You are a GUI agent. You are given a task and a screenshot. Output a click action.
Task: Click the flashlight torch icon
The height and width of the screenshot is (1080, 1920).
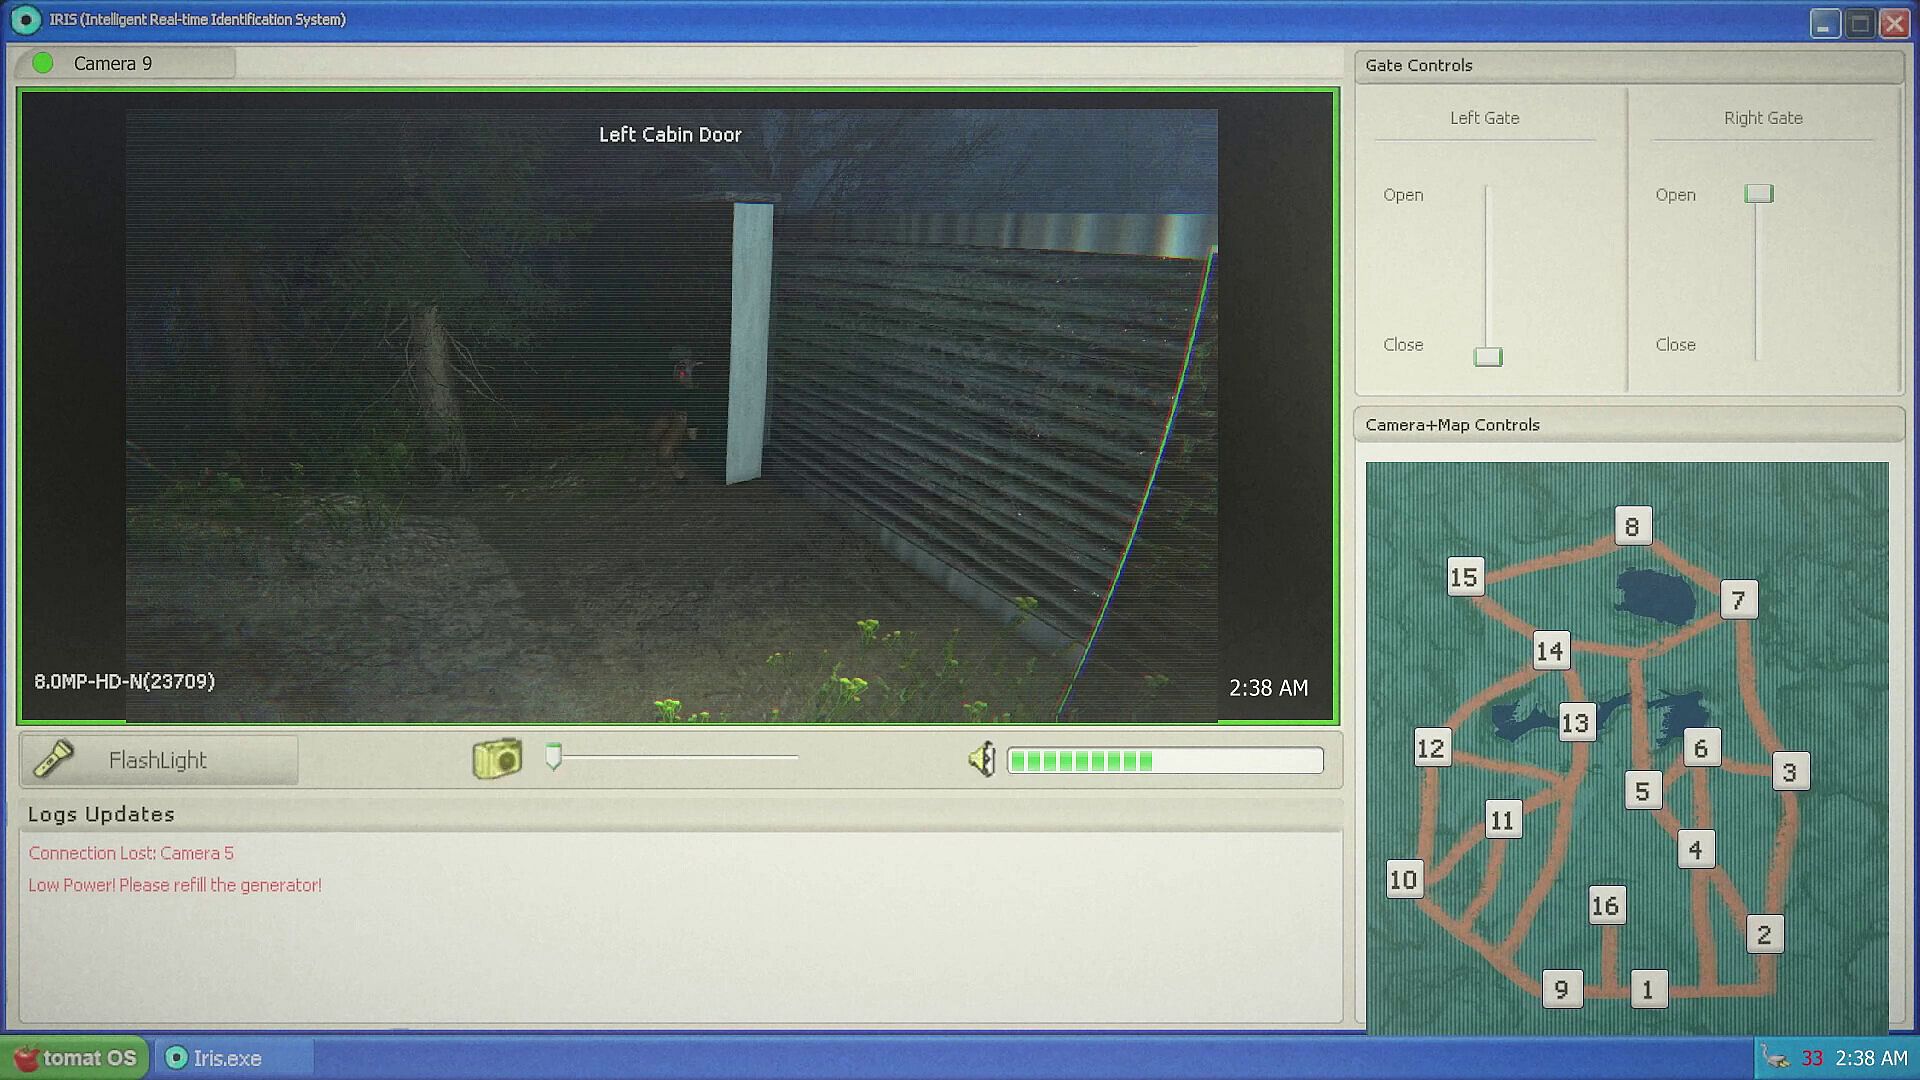(53, 759)
